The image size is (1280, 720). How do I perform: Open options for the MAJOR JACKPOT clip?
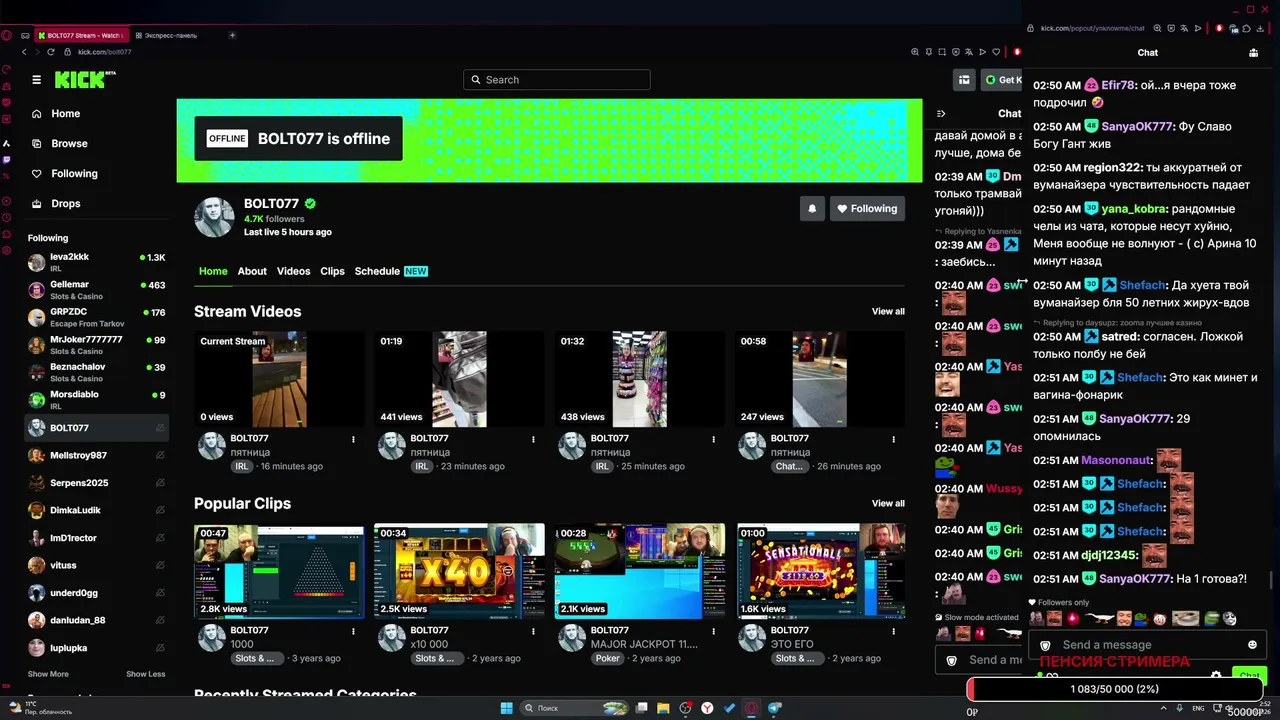713,631
